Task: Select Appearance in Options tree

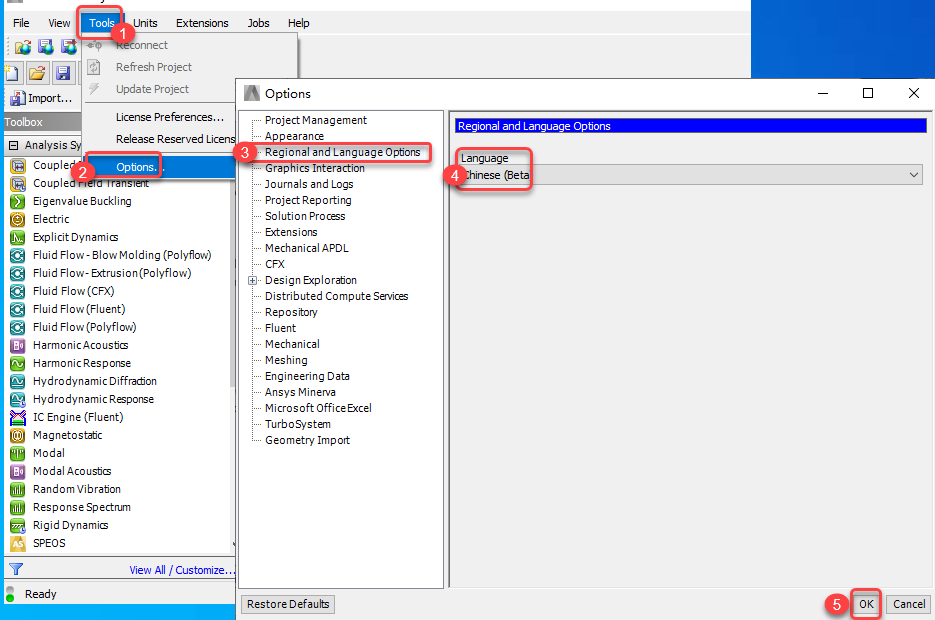Action: (x=294, y=136)
